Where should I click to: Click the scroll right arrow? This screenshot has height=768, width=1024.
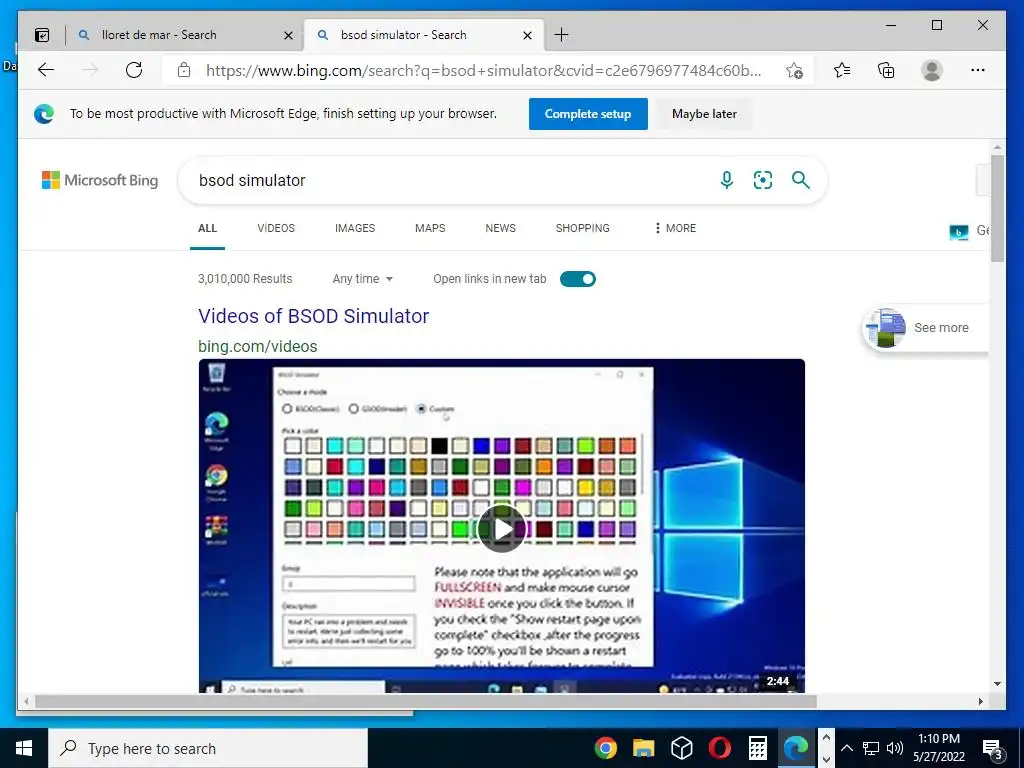(x=981, y=701)
